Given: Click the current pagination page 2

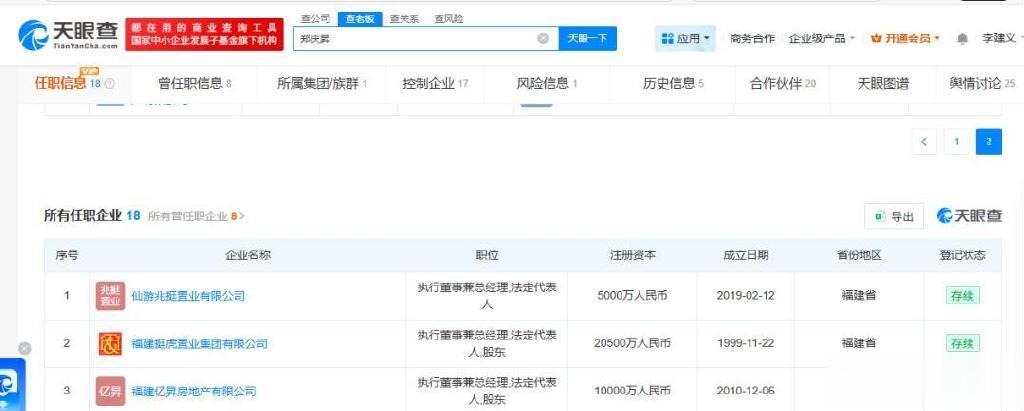Looking at the screenshot, I should tap(989, 142).
